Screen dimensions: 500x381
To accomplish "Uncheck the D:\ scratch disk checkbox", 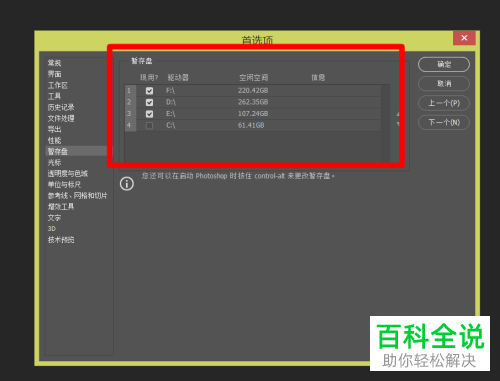I will point(149,102).
